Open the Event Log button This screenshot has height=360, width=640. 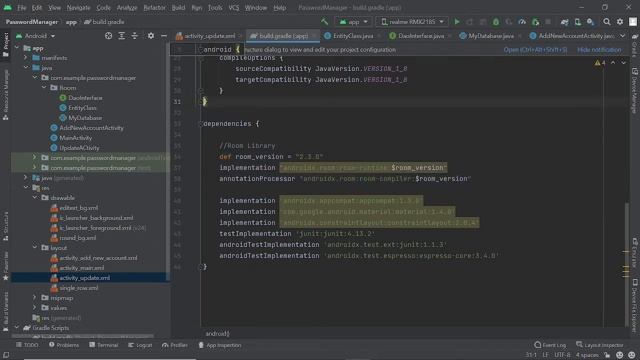pos(550,345)
